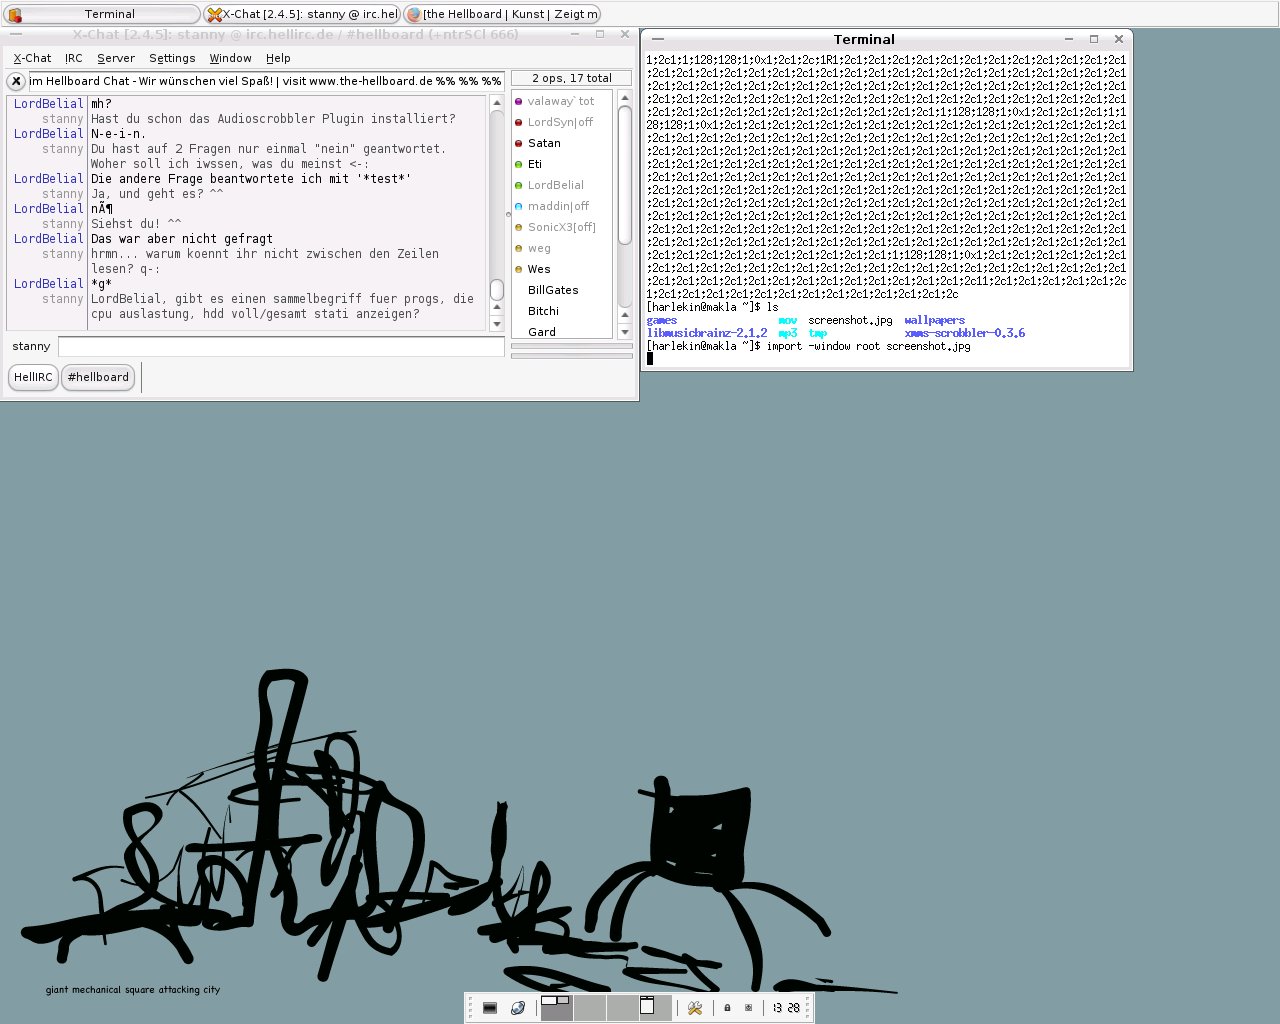Open the Window menu in X-Chat
1280x1024 pixels.
230,58
